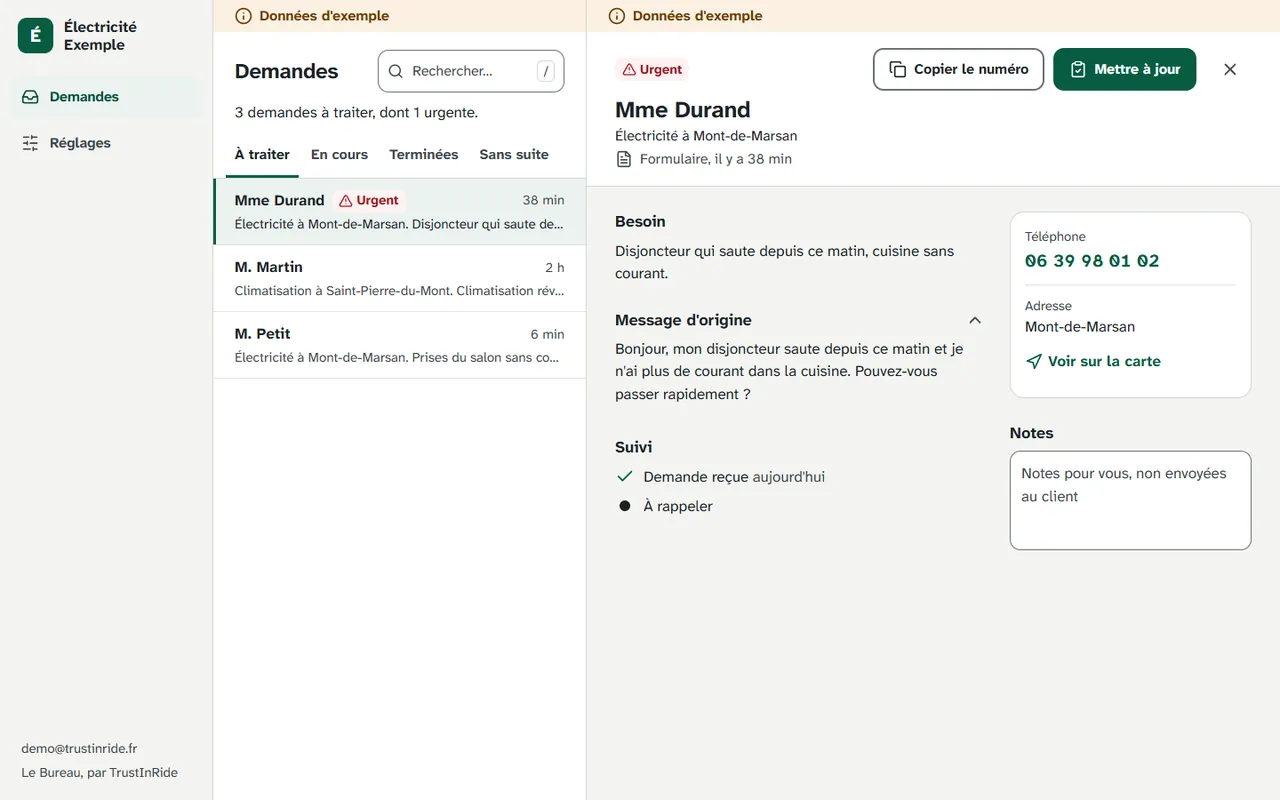Click the '2 h' time in Martin row
1280x800 pixels.
555,267
